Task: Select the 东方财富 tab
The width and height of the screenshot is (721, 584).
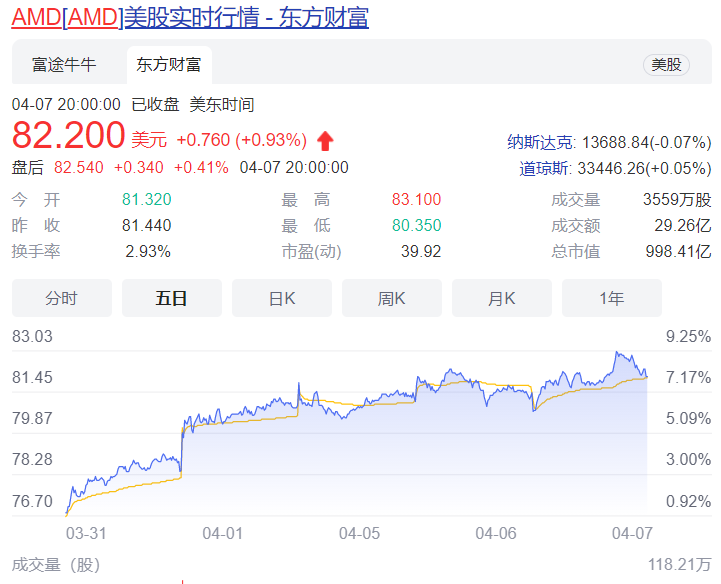Action: 169,64
